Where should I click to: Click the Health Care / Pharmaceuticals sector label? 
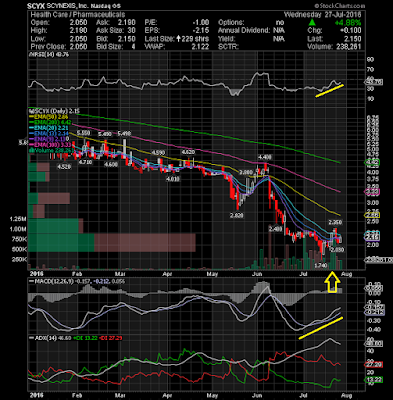coord(78,15)
